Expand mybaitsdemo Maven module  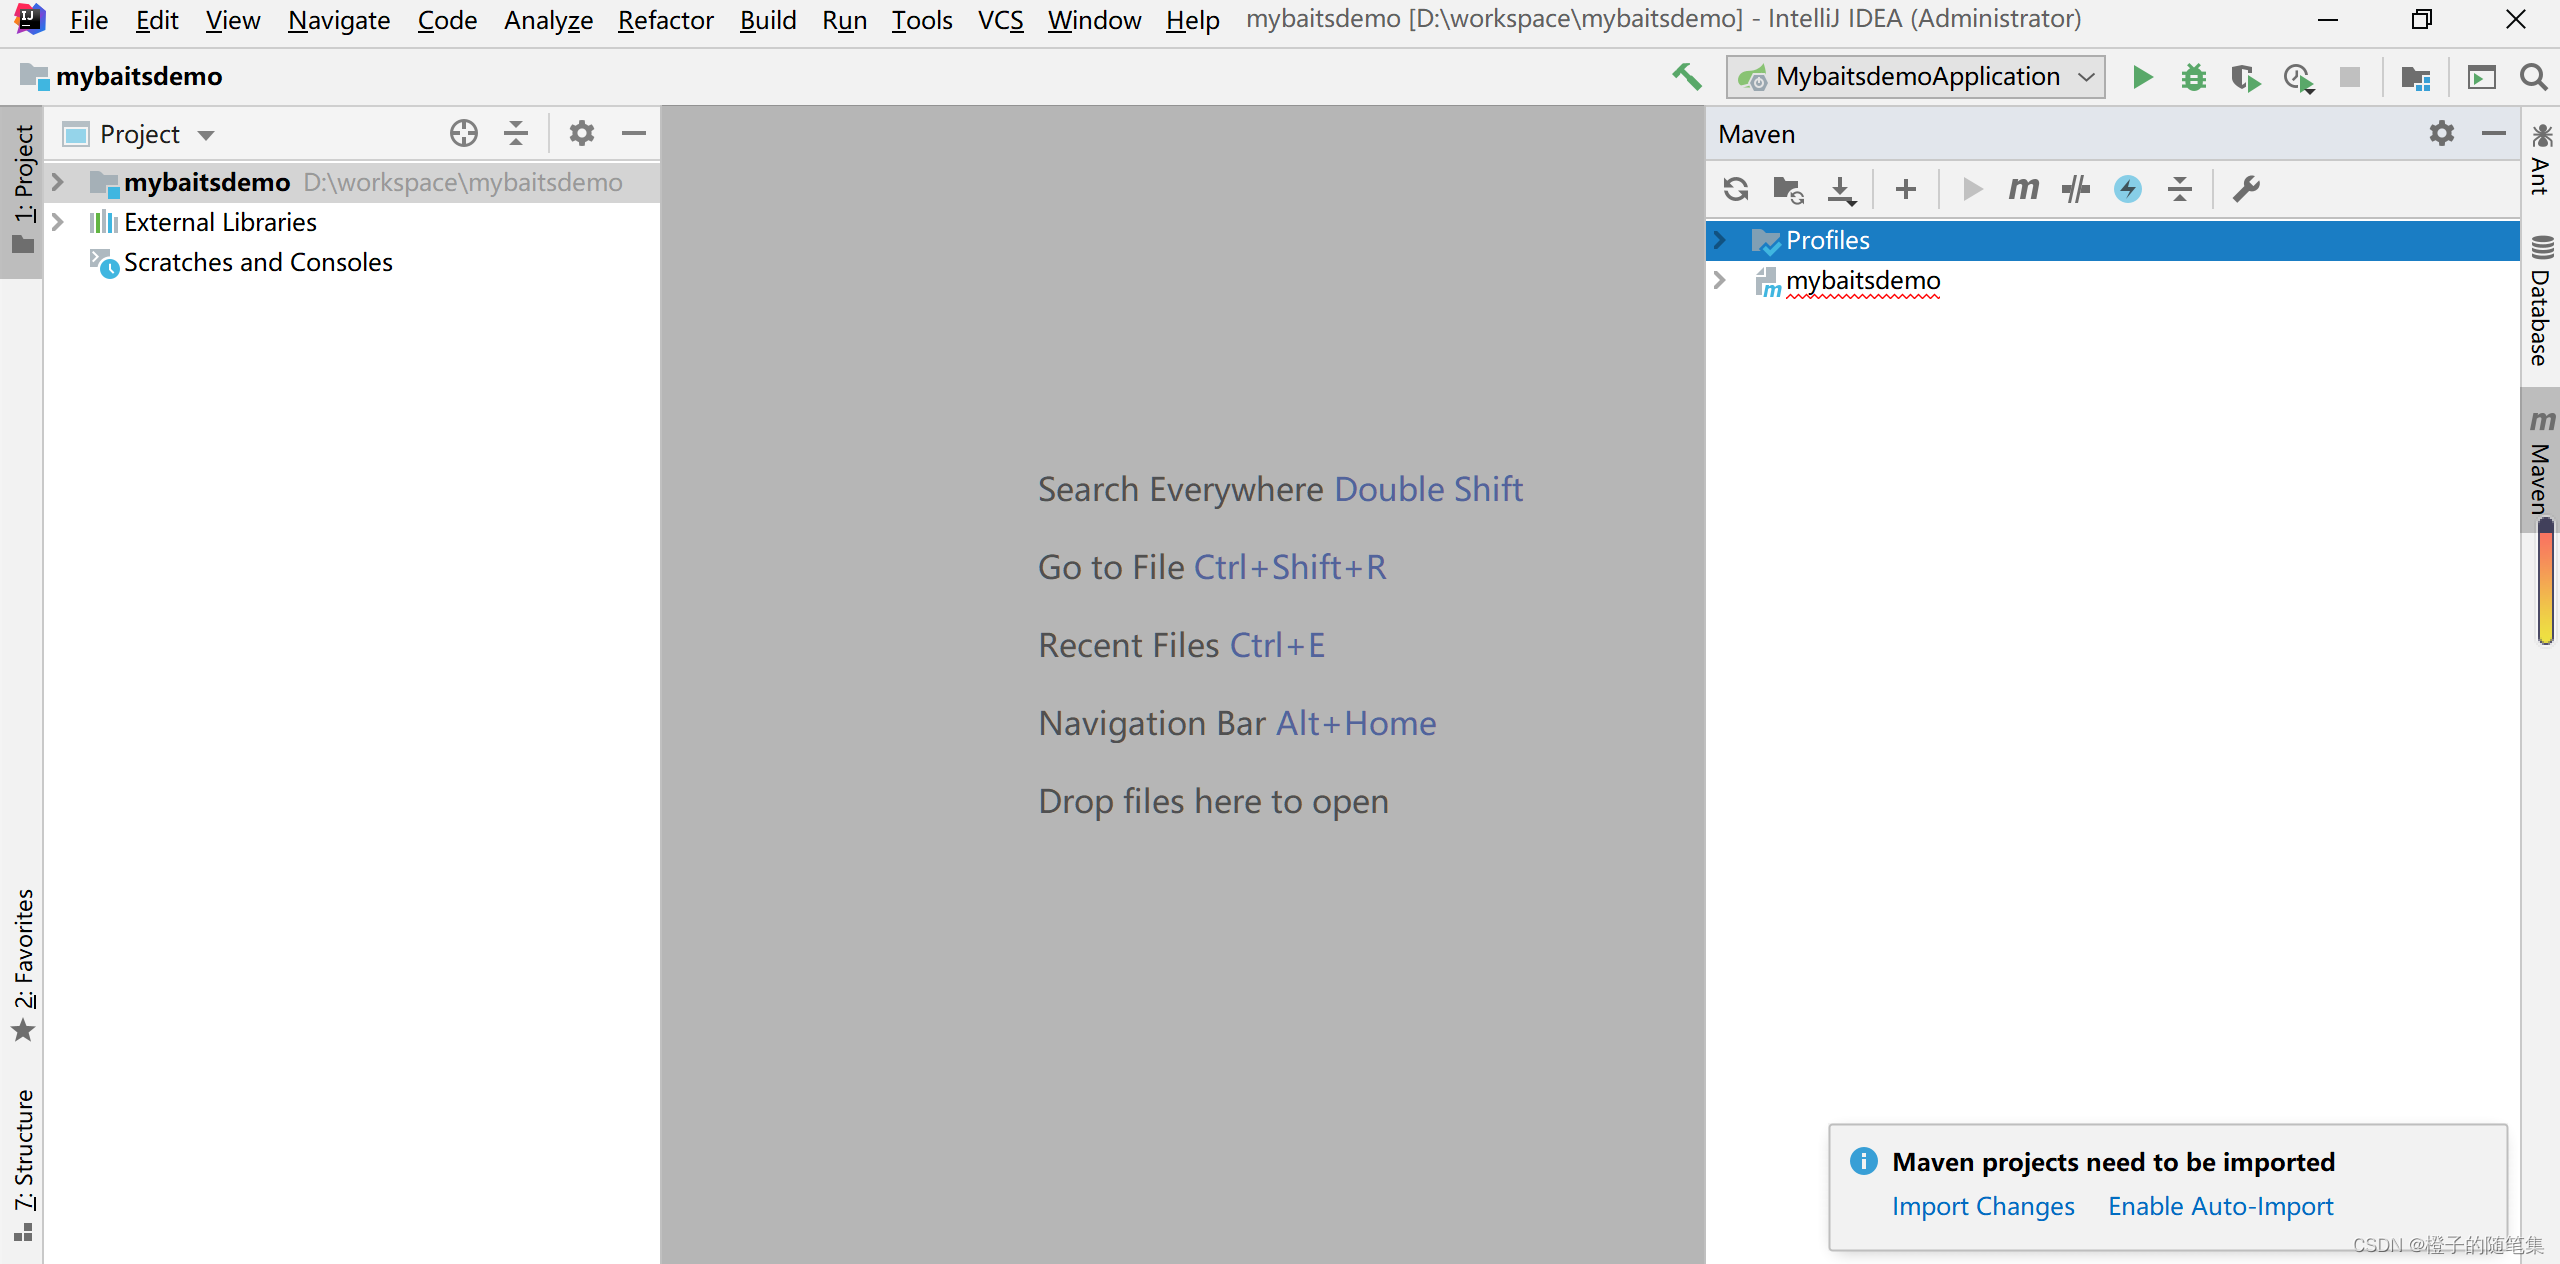1720,280
